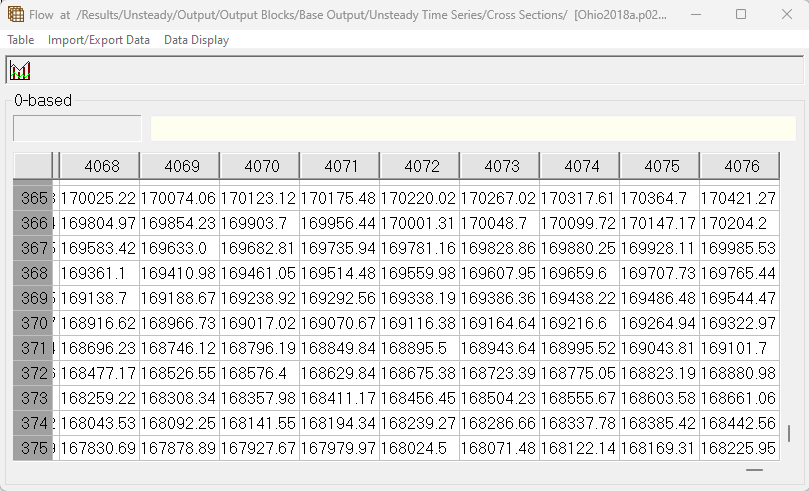Click cell value 168746.12
809x491 pixels.
pos(178,348)
